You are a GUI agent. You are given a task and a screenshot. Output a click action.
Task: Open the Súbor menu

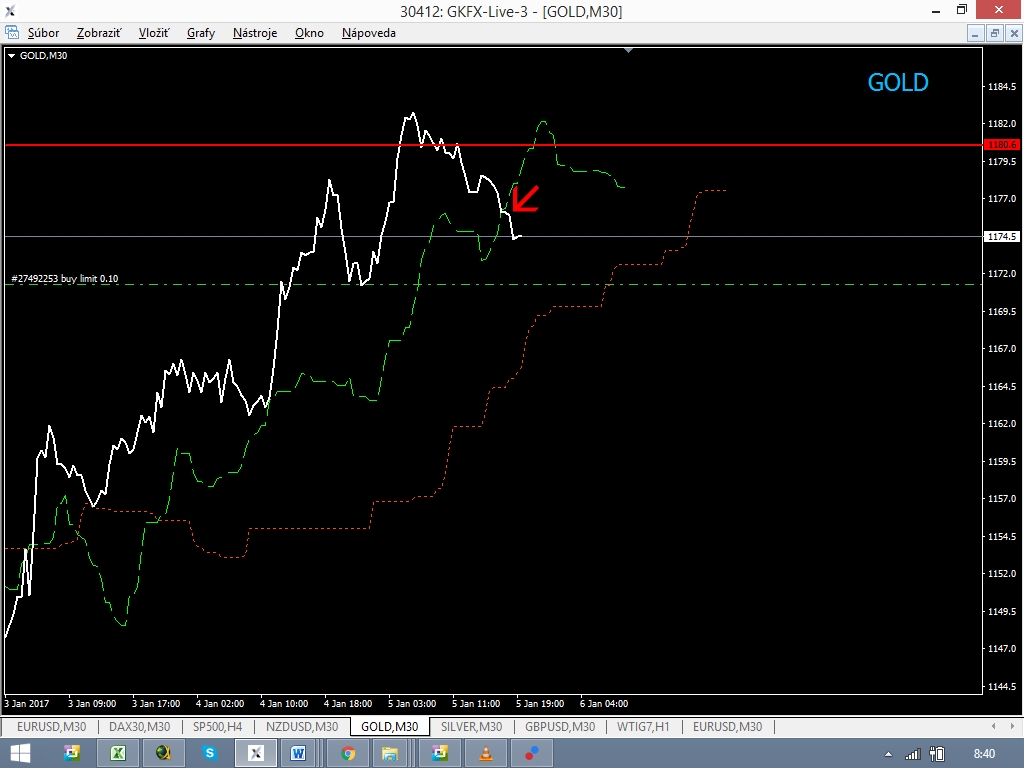coord(43,33)
